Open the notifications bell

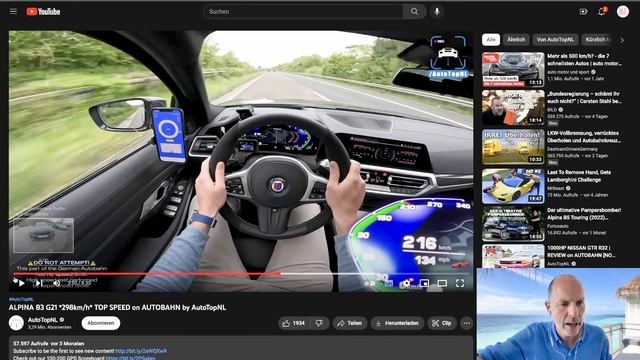click(x=602, y=11)
